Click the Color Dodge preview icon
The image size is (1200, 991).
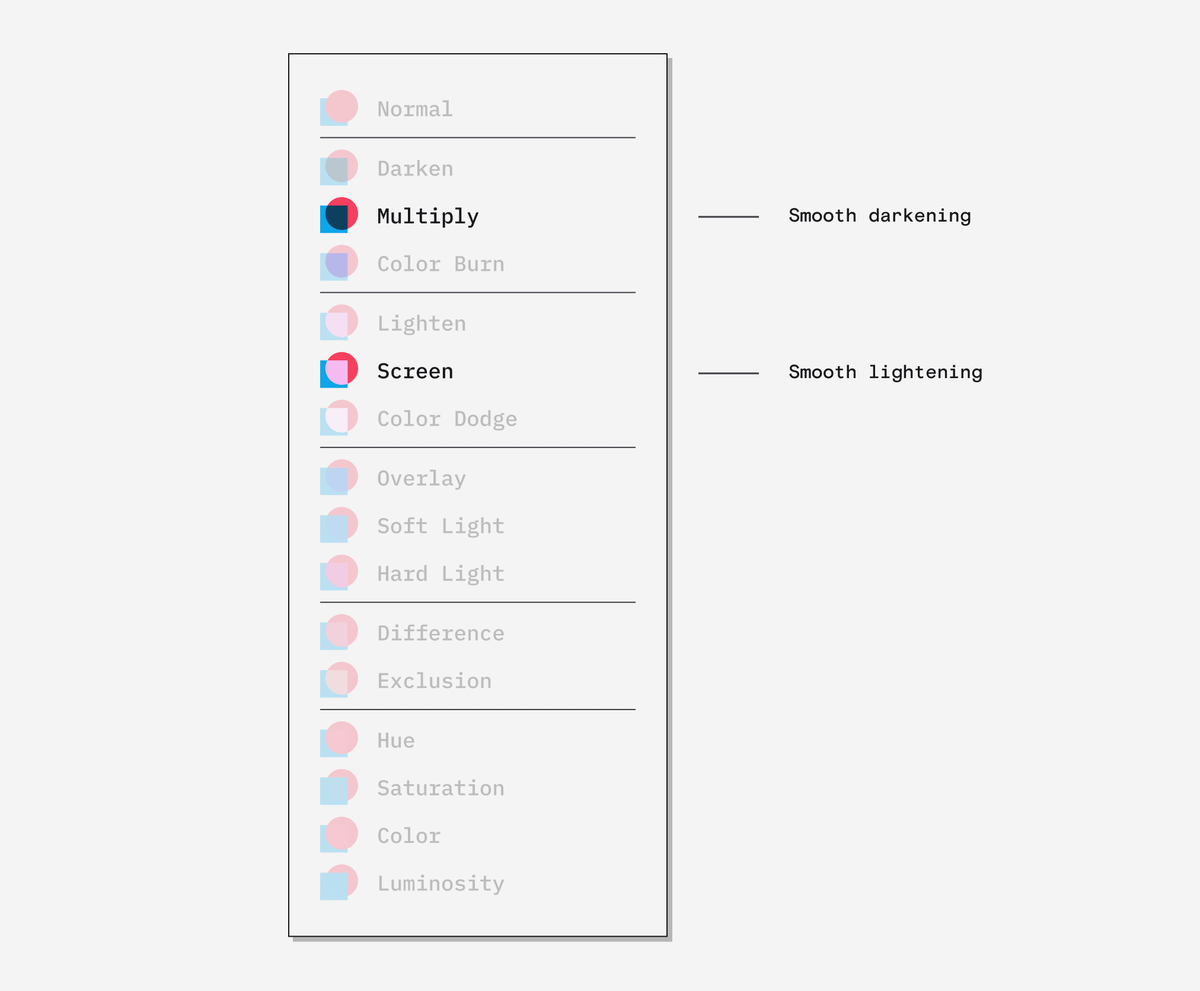click(x=339, y=418)
